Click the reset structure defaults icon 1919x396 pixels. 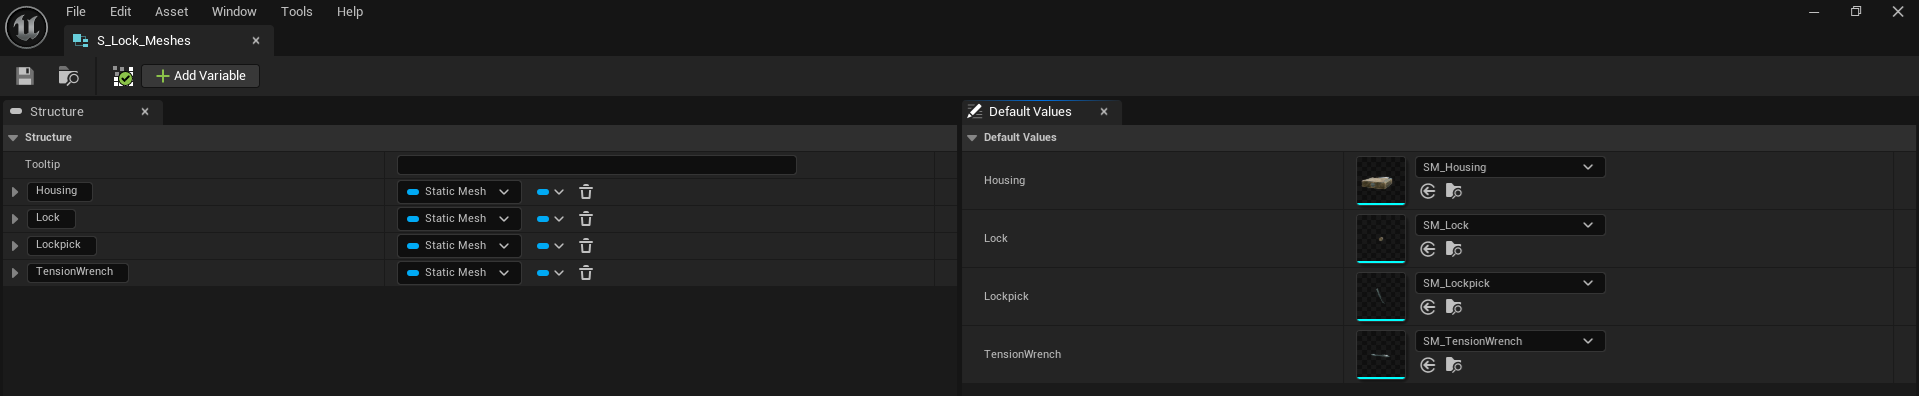coord(123,76)
